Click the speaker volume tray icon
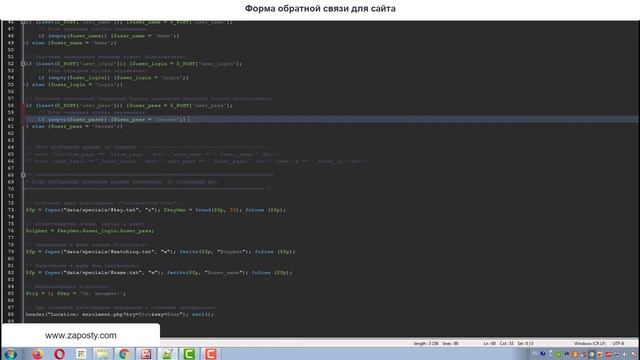The image size is (640, 360). click(624, 354)
